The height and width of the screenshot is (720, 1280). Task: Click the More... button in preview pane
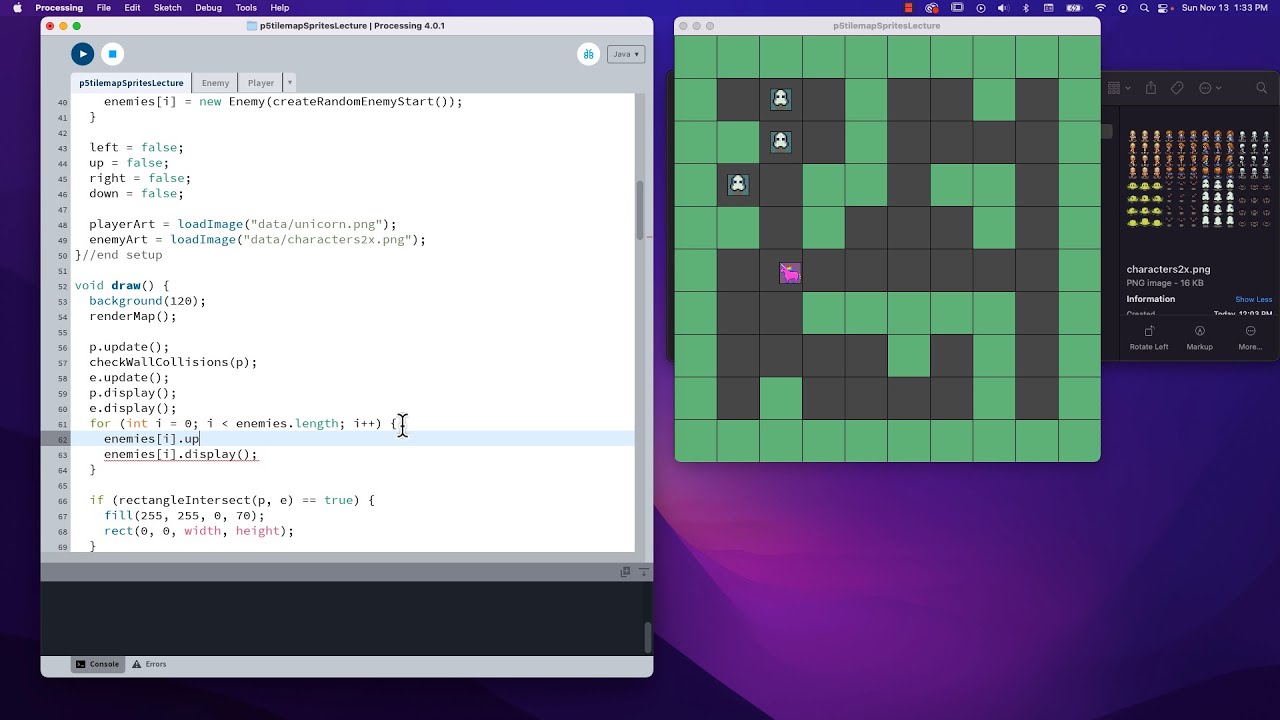point(1250,337)
